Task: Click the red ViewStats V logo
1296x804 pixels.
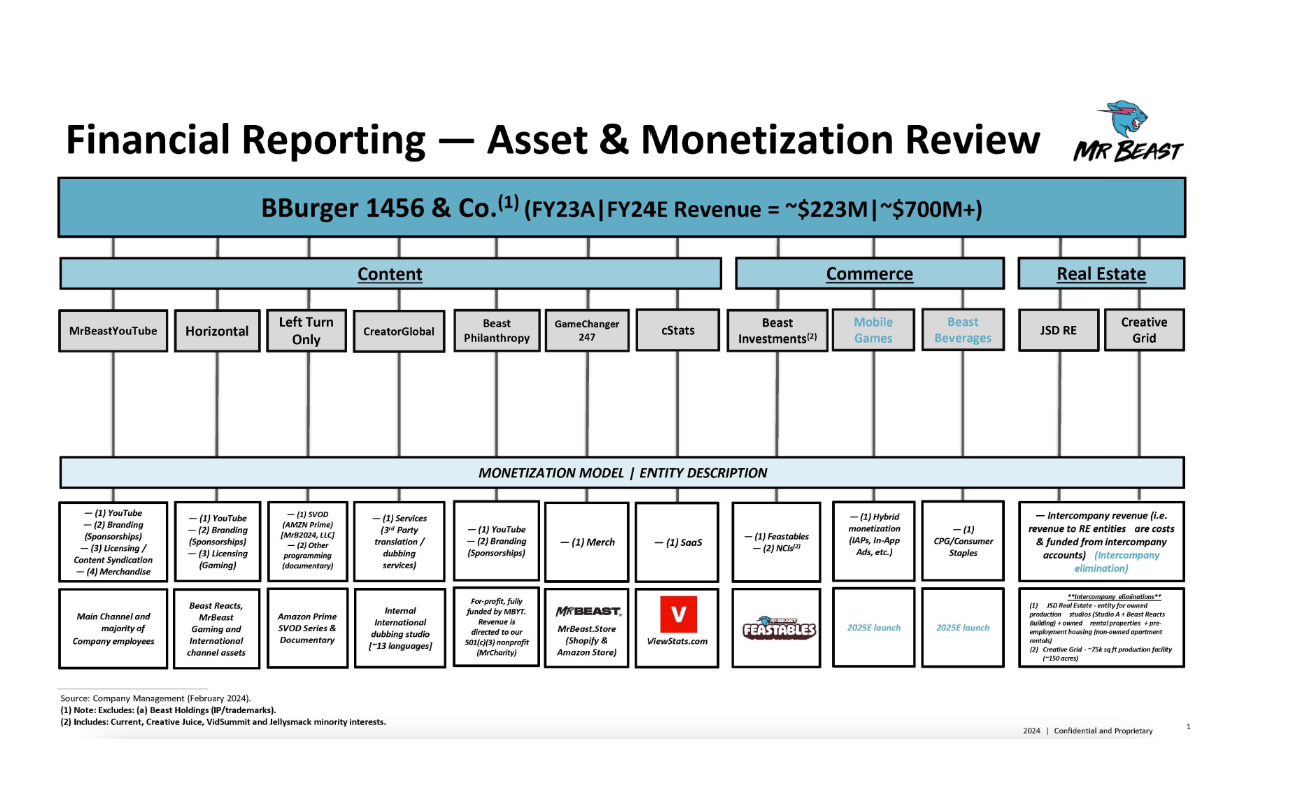Action: (678, 613)
